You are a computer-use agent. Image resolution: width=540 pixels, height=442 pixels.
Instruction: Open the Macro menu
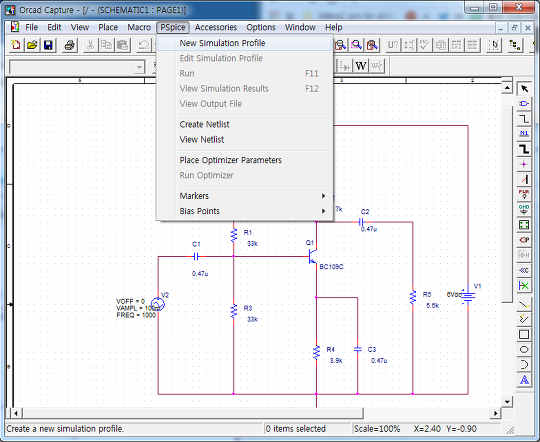[139, 27]
